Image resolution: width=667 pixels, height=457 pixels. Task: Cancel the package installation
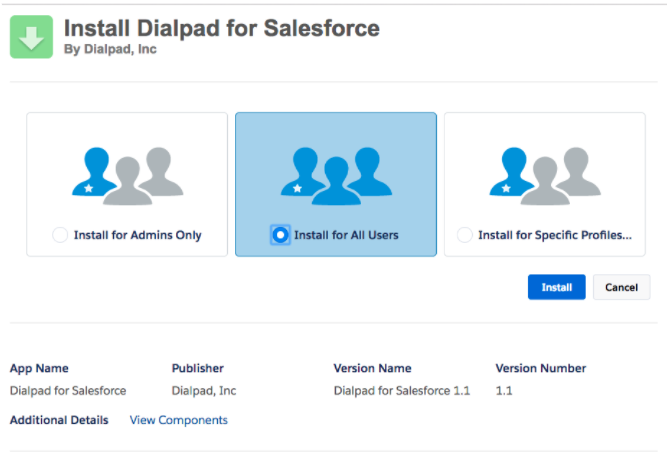click(621, 287)
